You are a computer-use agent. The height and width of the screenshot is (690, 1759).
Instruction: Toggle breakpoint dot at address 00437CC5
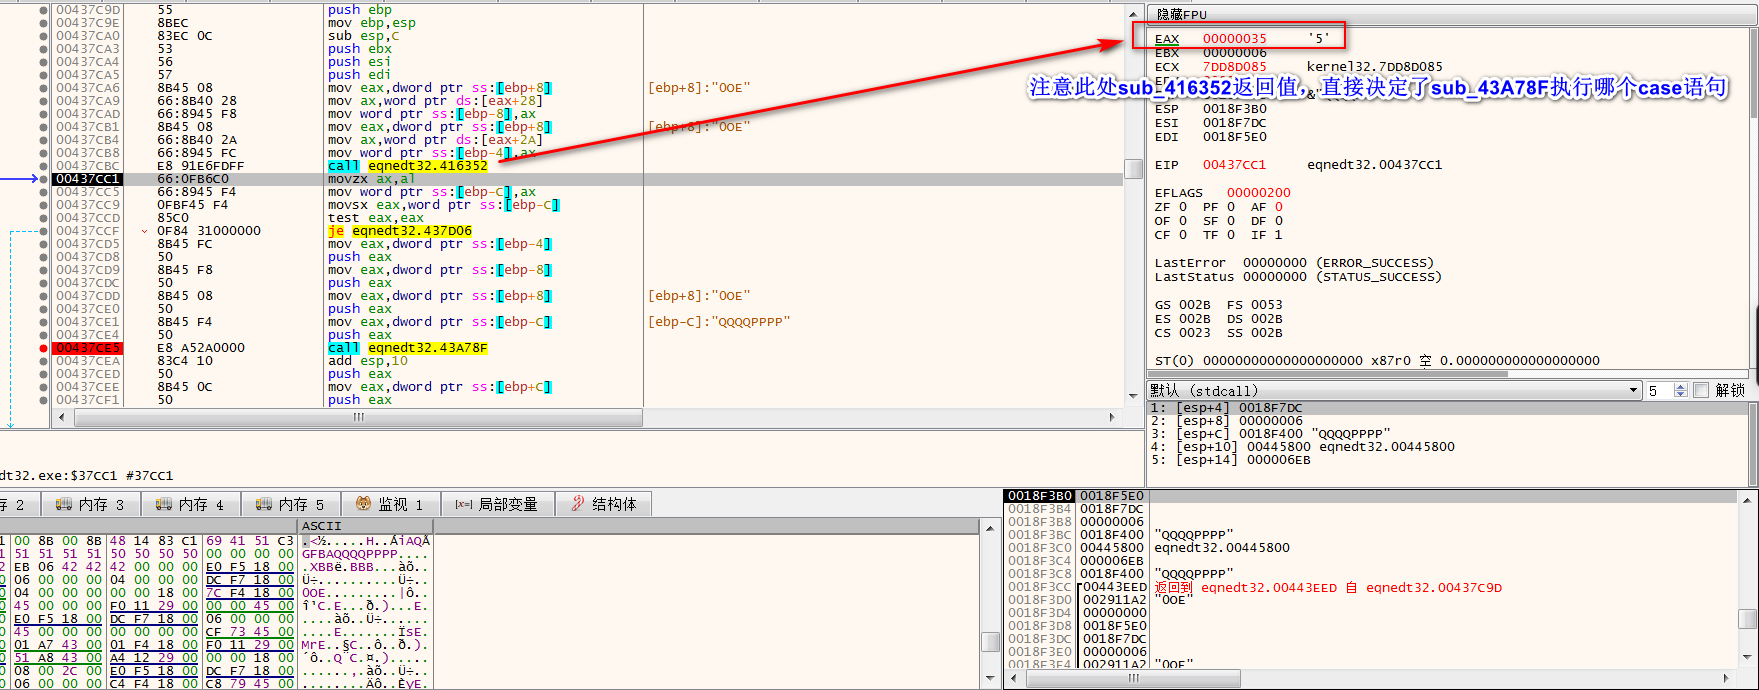tap(43, 192)
